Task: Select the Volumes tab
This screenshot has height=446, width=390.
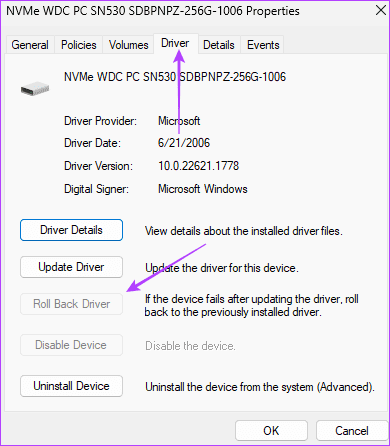Action: 128,45
